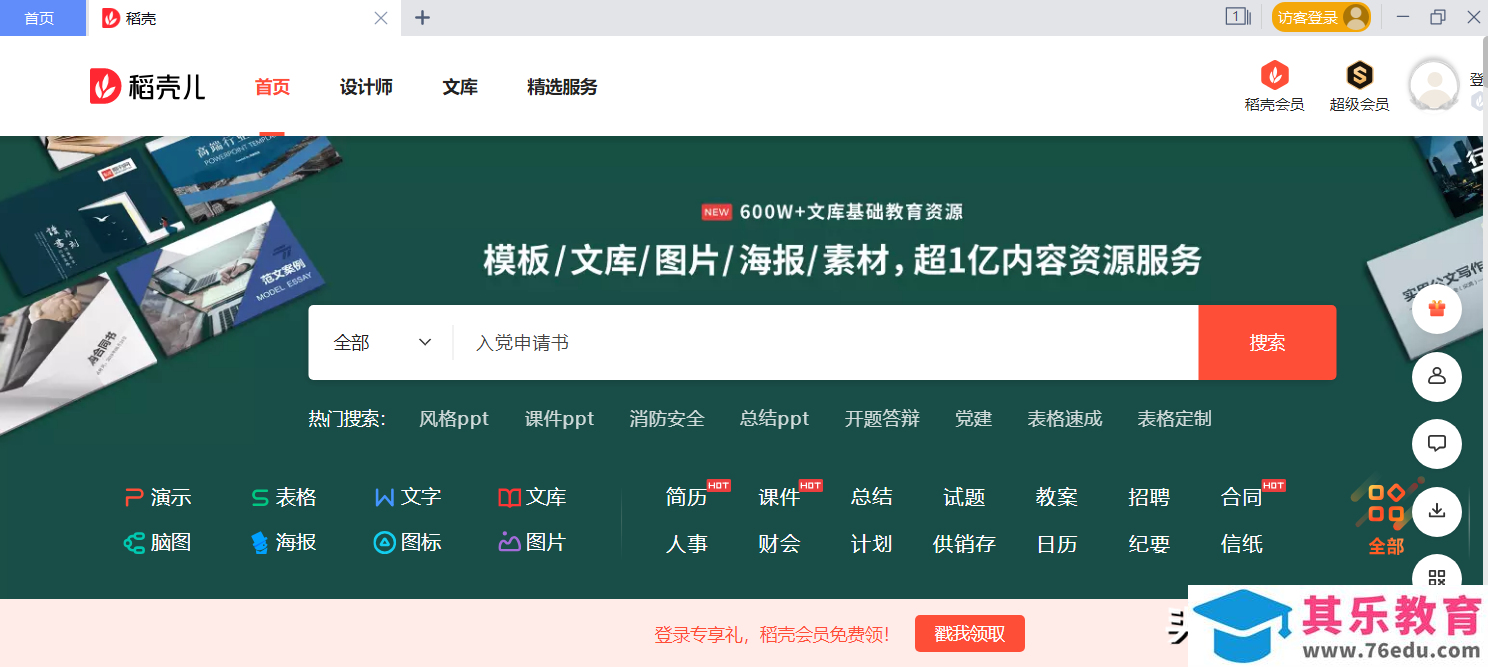Open 稻壳会员 membership icon
The width and height of the screenshot is (1488, 667).
(x=1274, y=86)
